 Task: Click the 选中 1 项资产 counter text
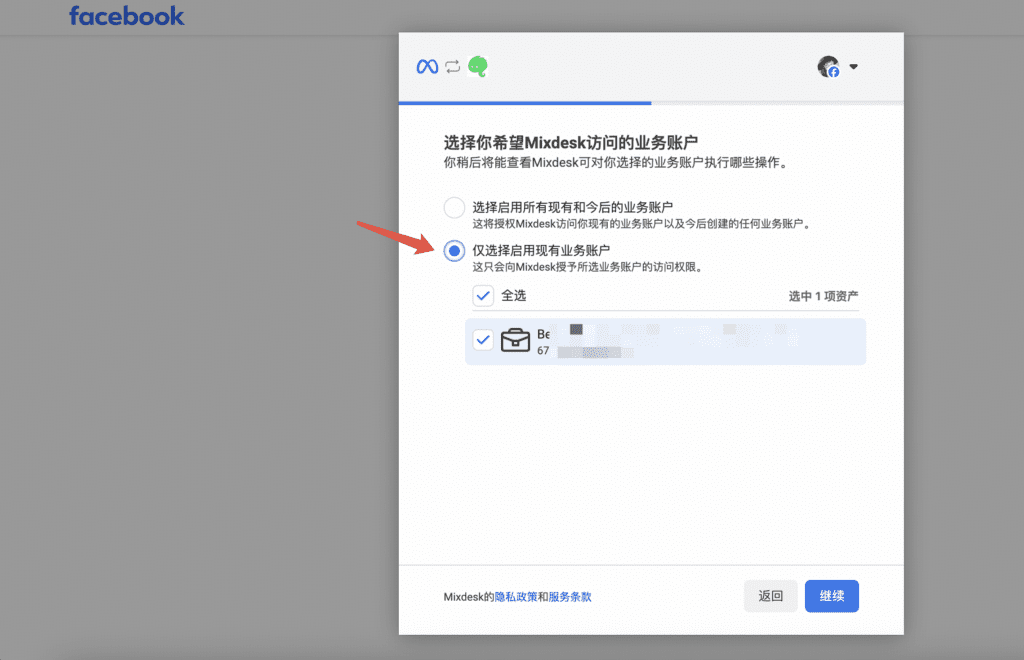click(823, 296)
